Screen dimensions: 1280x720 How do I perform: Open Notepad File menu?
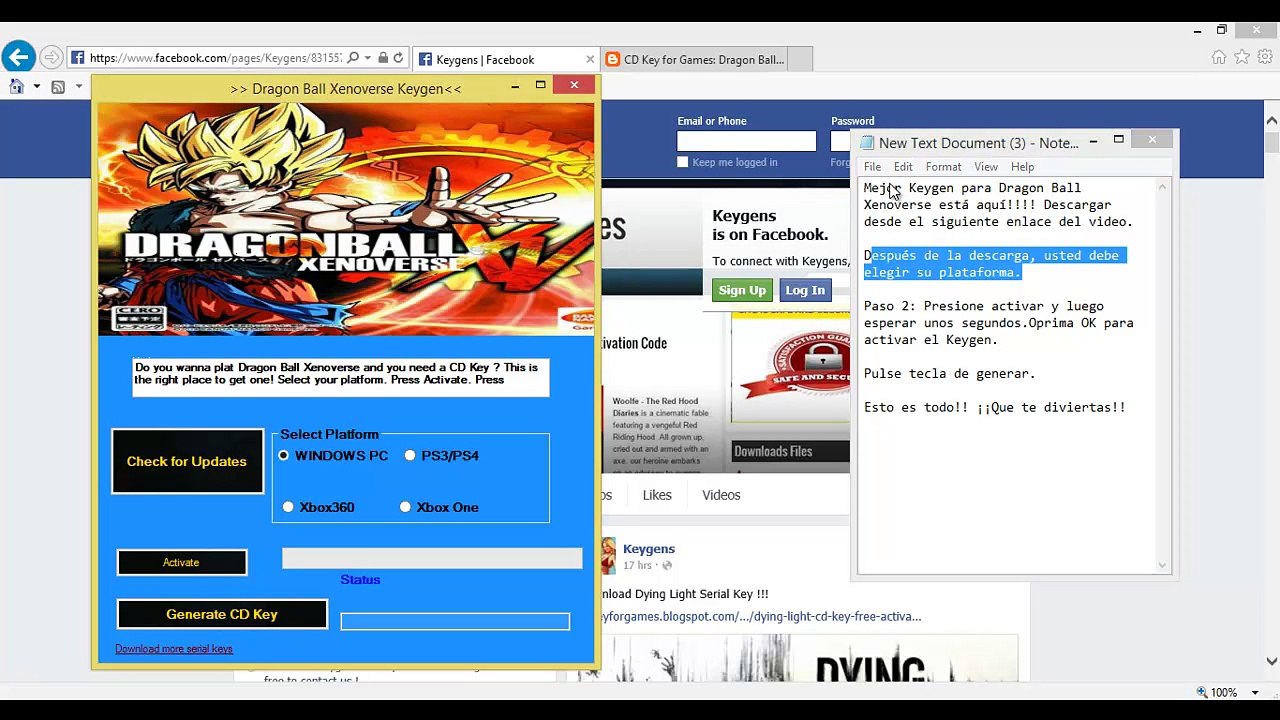click(x=872, y=167)
